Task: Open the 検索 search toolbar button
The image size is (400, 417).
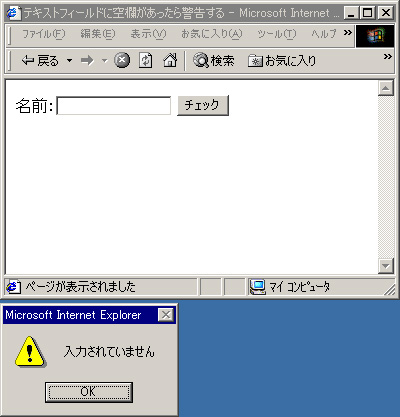Action: point(214,61)
